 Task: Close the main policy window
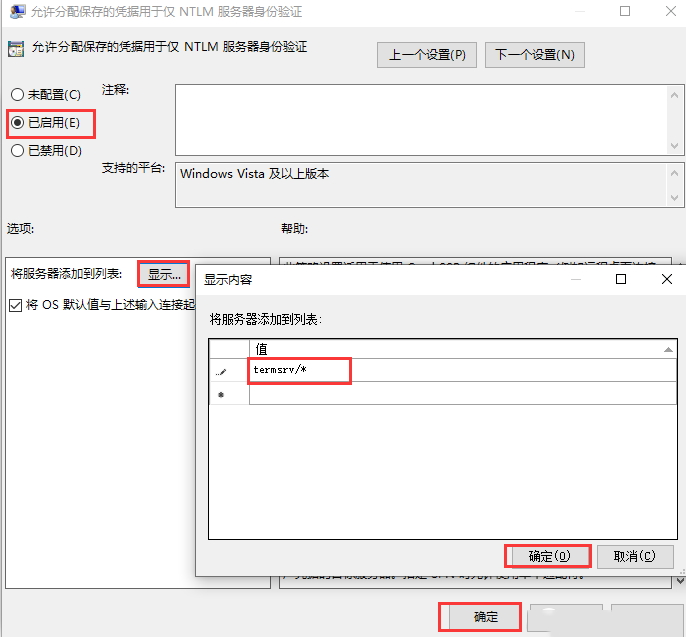[x=671, y=11]
